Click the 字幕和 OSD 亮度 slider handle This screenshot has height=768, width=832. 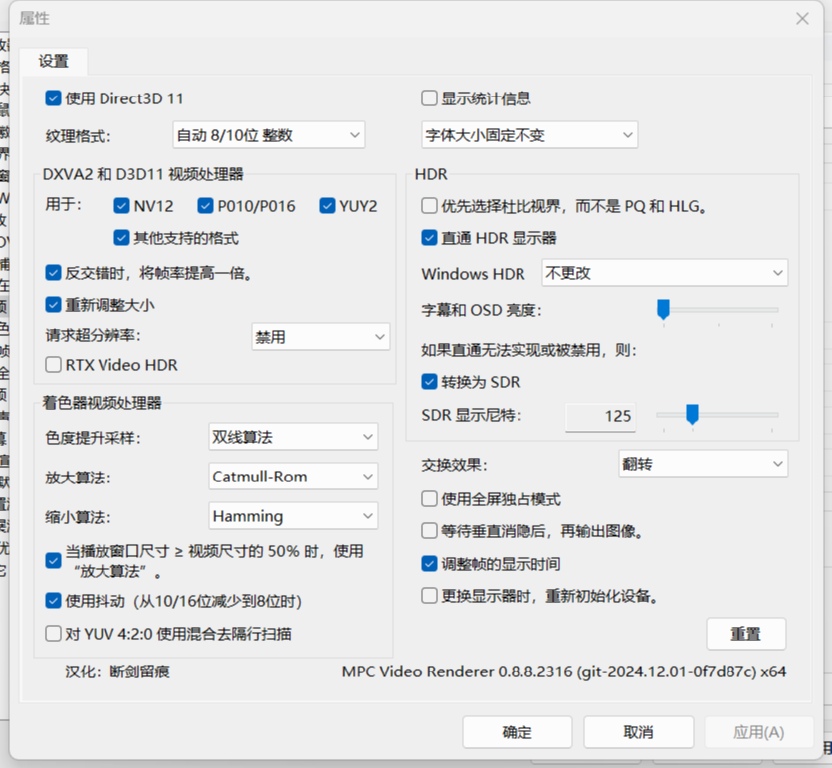click(662, 310)
